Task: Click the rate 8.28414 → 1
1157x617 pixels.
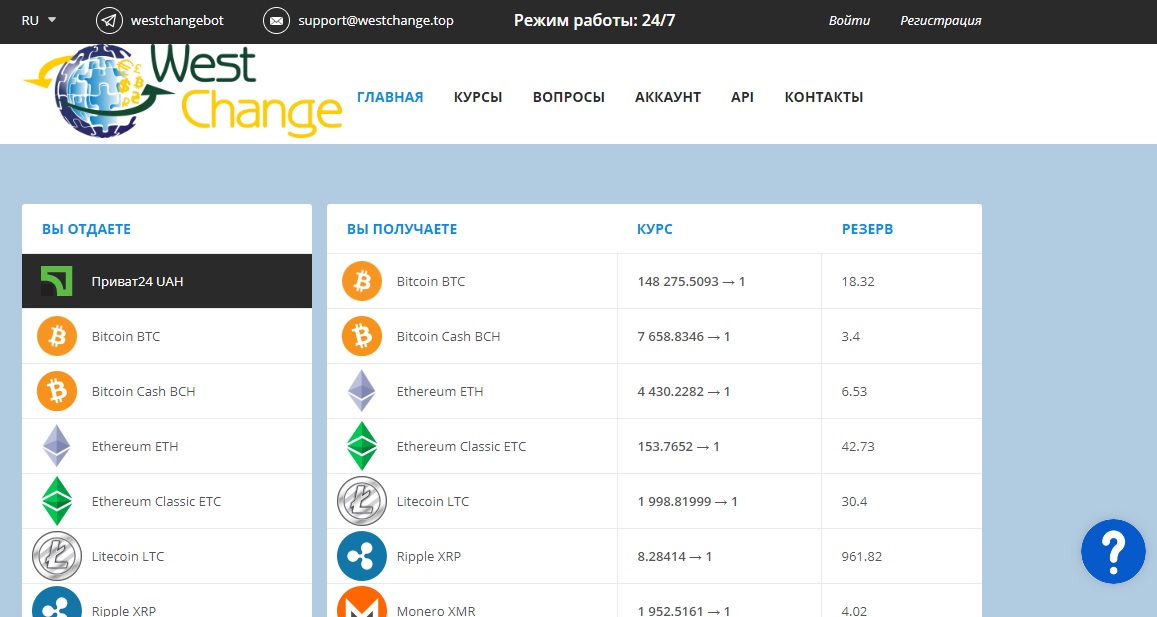Action: (674, 556)
